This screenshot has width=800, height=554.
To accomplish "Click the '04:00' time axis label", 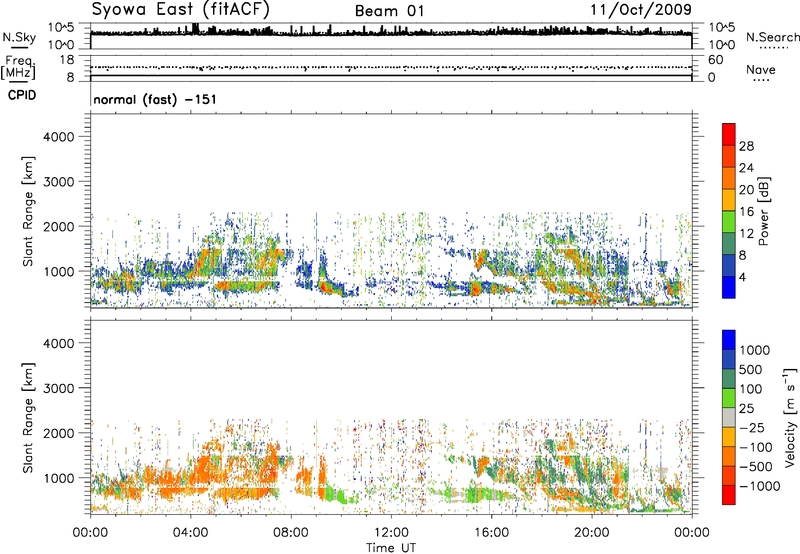I will click(190, 533).
